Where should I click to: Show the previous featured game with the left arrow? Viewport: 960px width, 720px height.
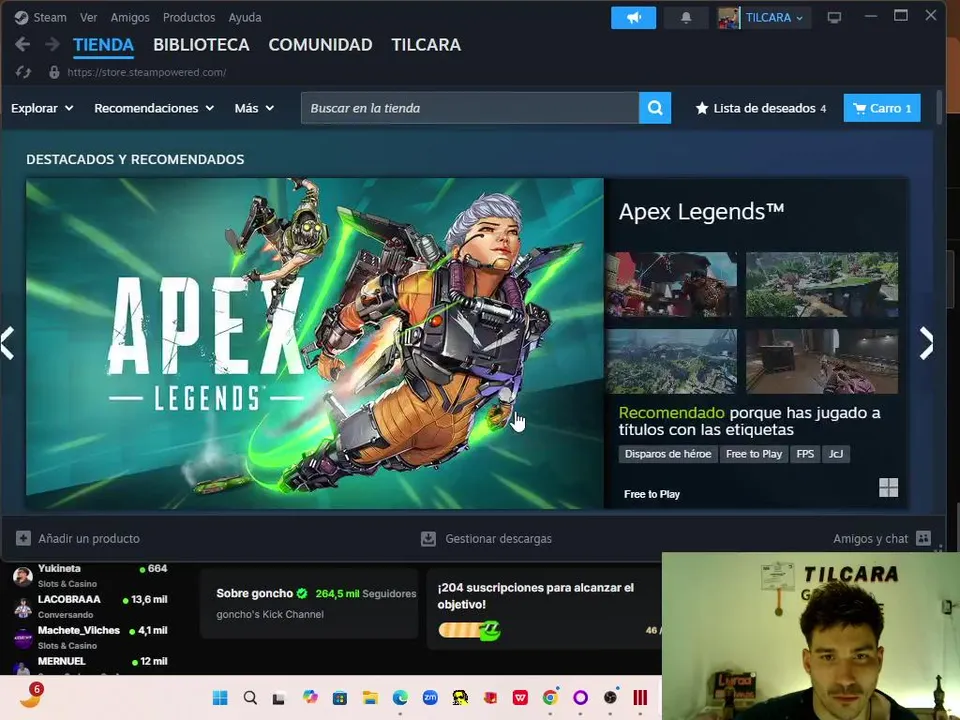tap(7, 343)
